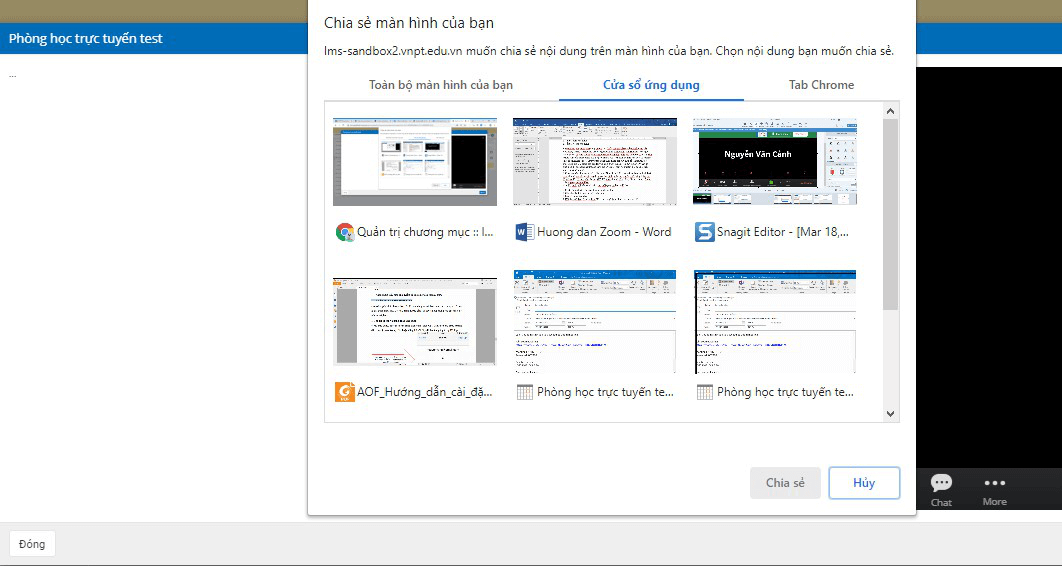Select the AOF_Hướng_dẫn_cài_đặt window thumbnail
Image resolution: width=1062 pixels, height=566 pixels.
[414, 321]
